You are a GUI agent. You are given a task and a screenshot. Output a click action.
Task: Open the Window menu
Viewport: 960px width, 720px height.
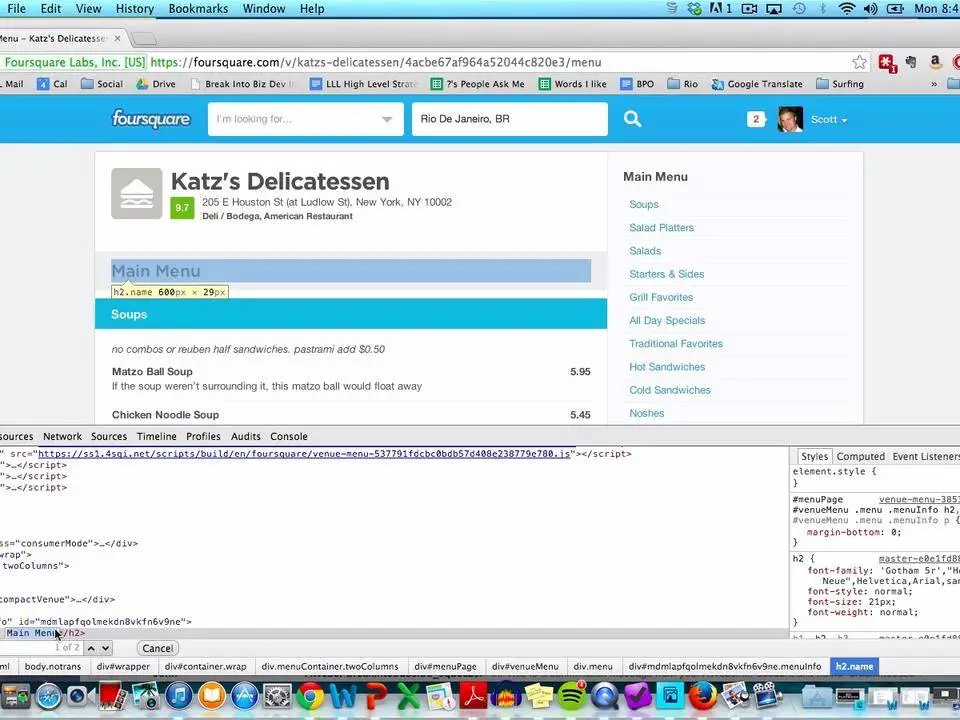click(x=264, y=9)
